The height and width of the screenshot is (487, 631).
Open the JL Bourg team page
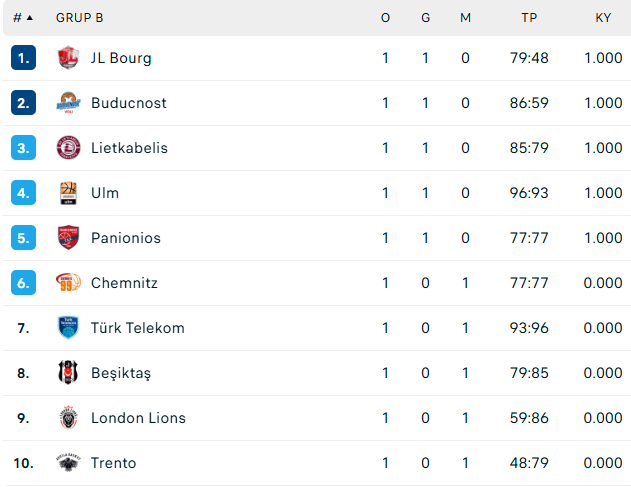[x=121, y=58]
